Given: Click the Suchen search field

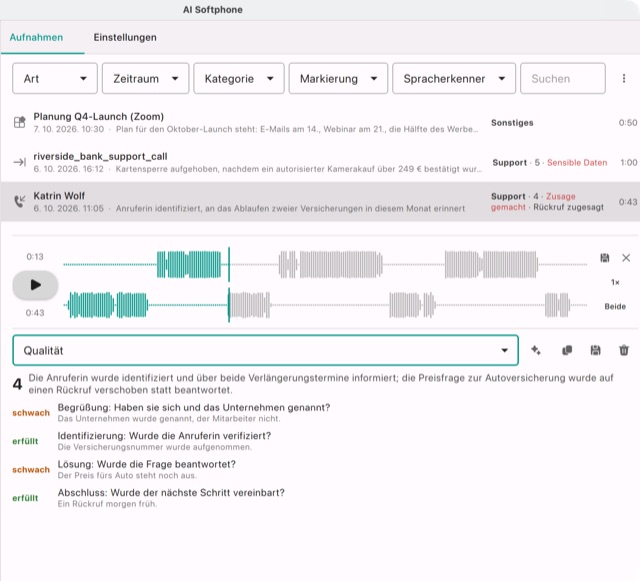Looking at the screenshot, I should (x=562, y=78).
